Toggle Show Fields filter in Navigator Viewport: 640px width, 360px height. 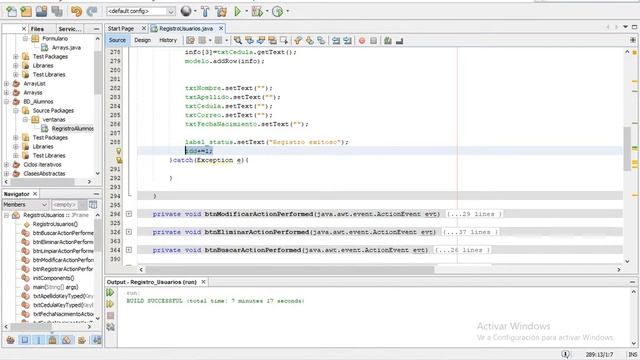[x=25, y=340]
